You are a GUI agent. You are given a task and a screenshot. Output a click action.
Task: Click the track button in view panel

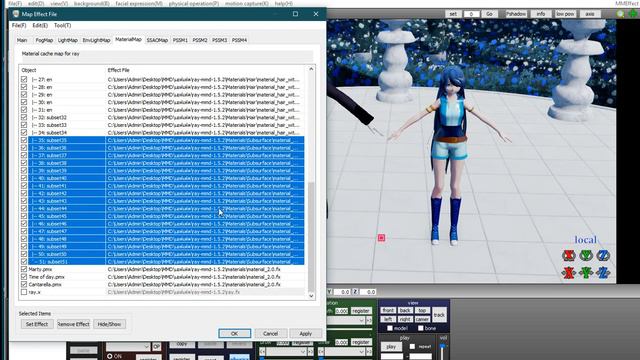click(x=439, y=315)
